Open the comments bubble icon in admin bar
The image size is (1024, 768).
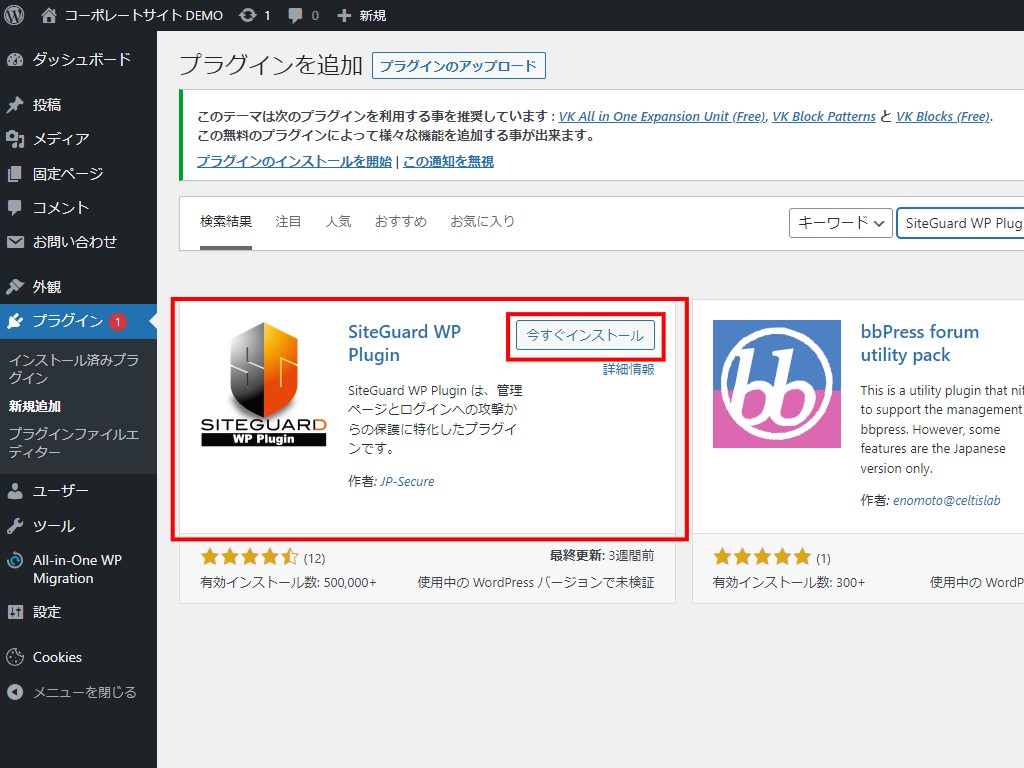point(295,15)
